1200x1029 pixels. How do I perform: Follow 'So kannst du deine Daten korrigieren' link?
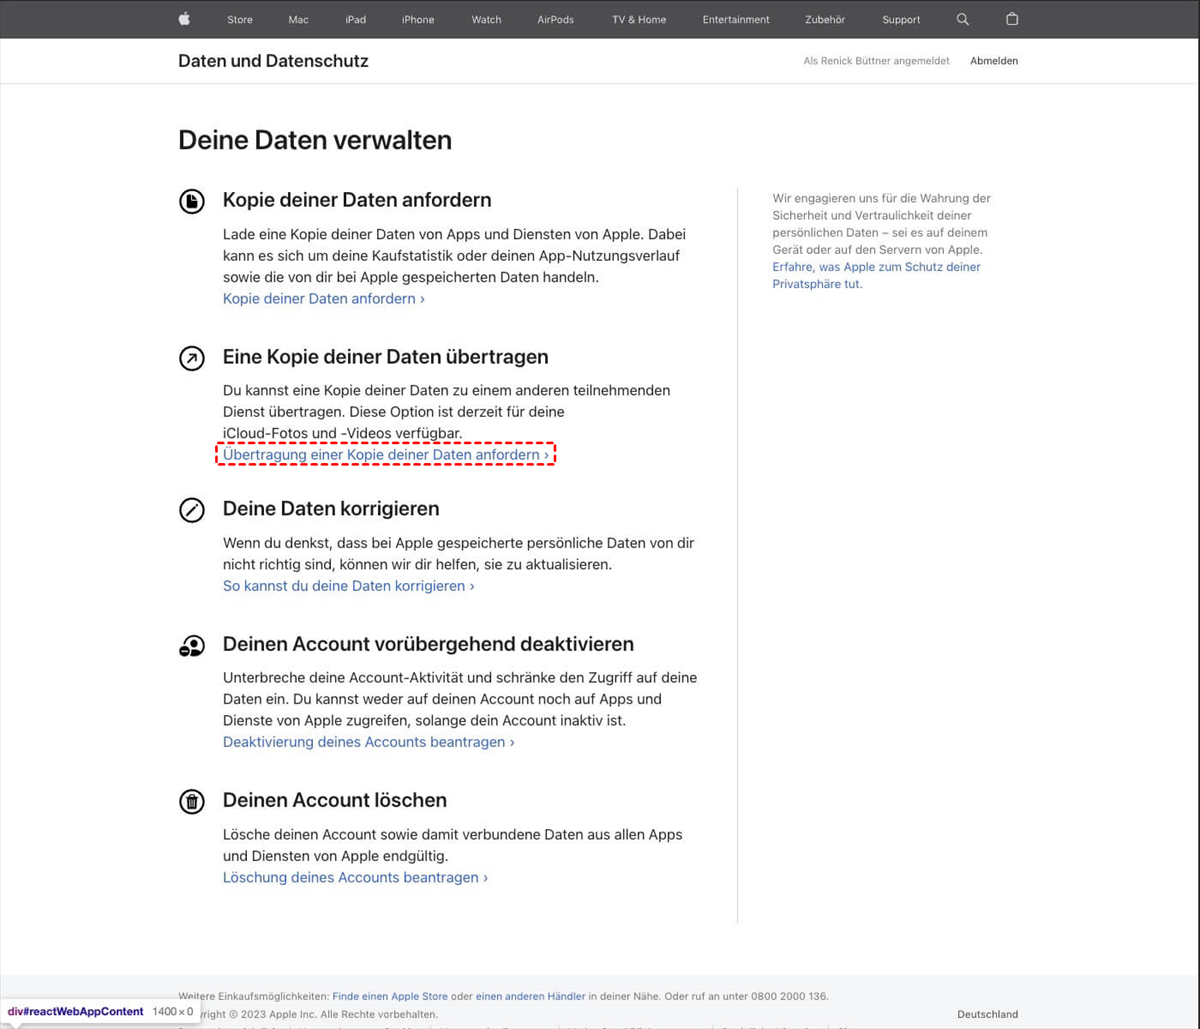[349, 586]
